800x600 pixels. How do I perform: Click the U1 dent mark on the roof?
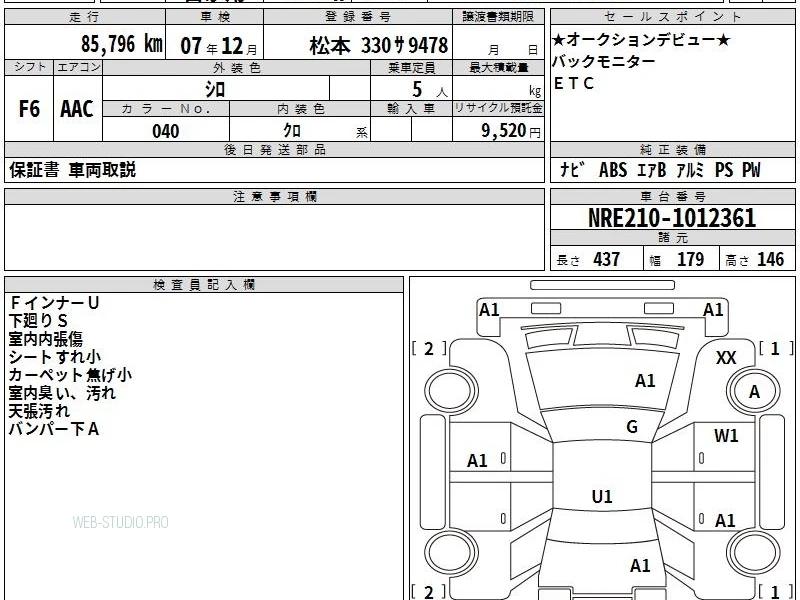602,496
